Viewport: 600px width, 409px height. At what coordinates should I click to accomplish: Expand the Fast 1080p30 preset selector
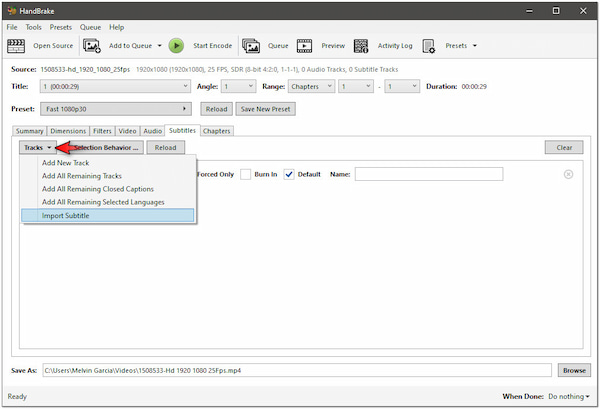click(x=117, y=109)
